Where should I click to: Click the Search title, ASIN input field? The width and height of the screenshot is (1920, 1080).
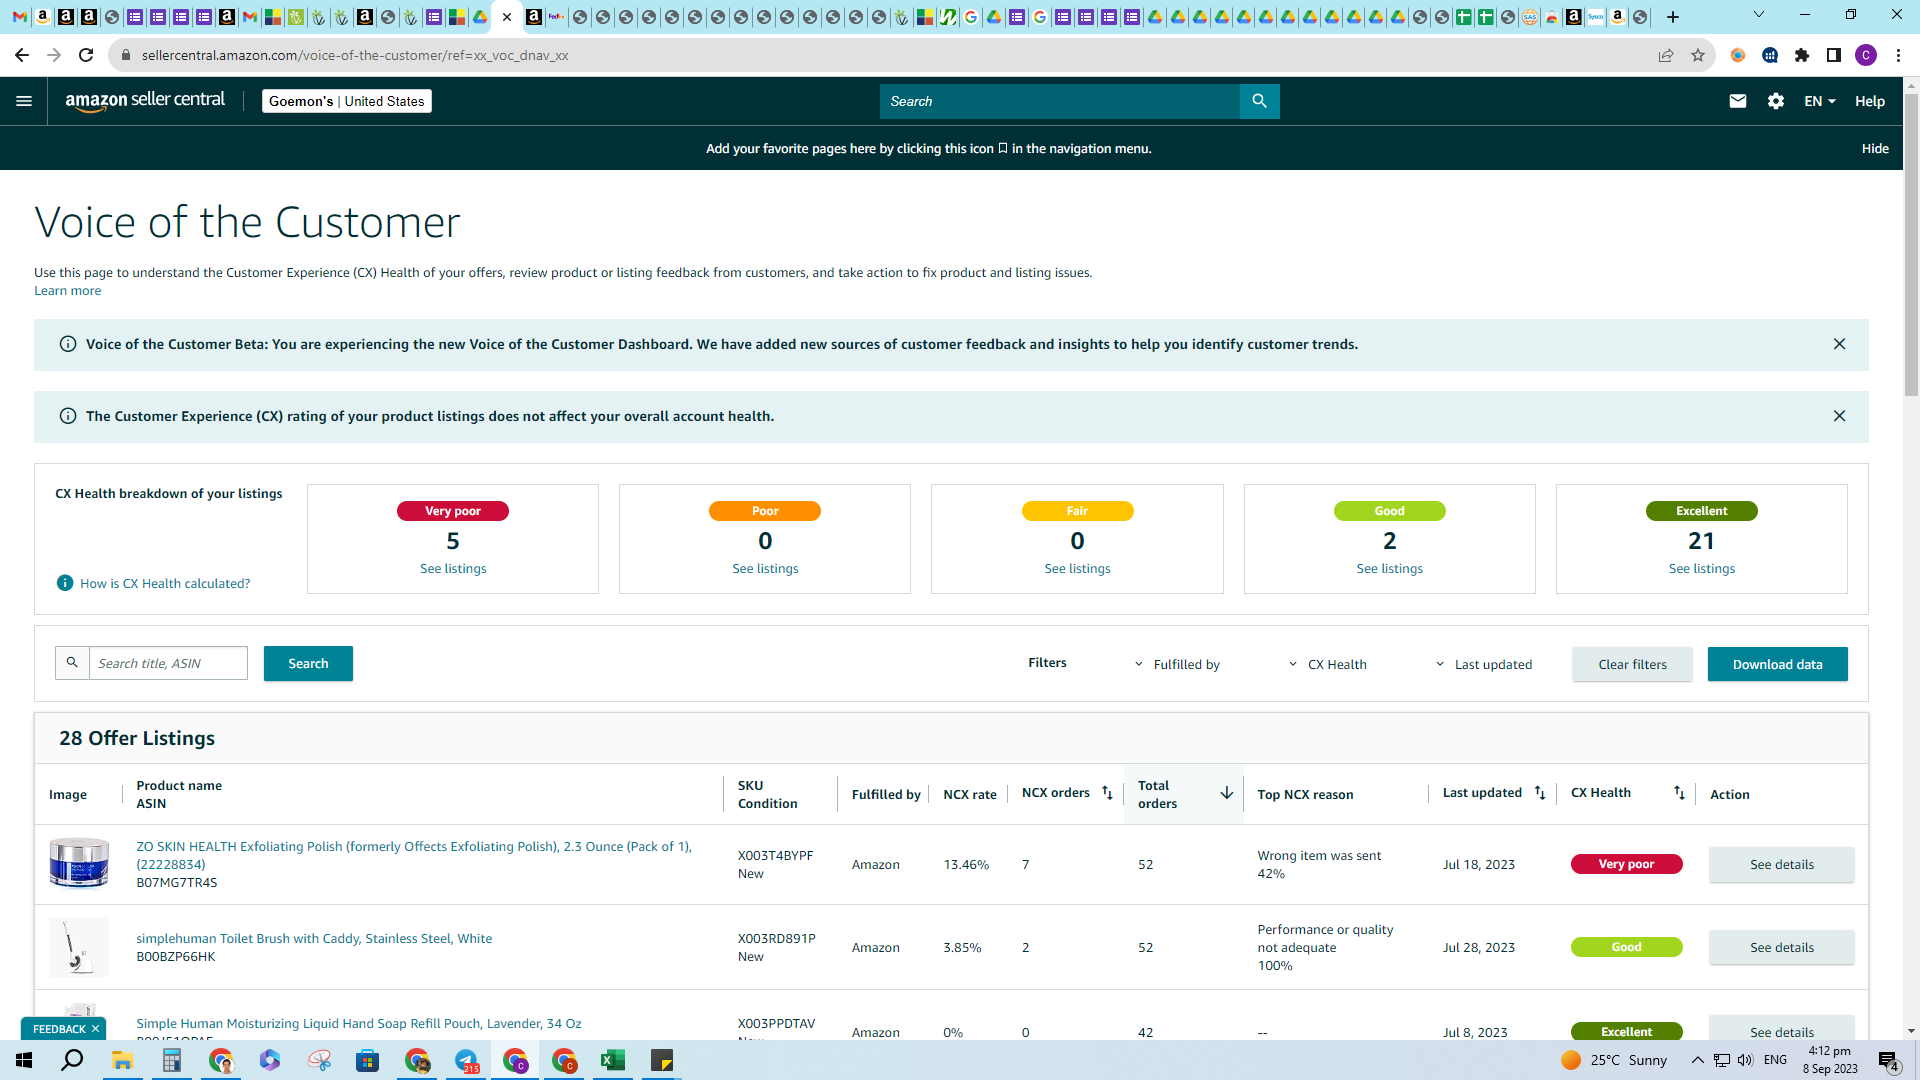(x=168, y=663)
